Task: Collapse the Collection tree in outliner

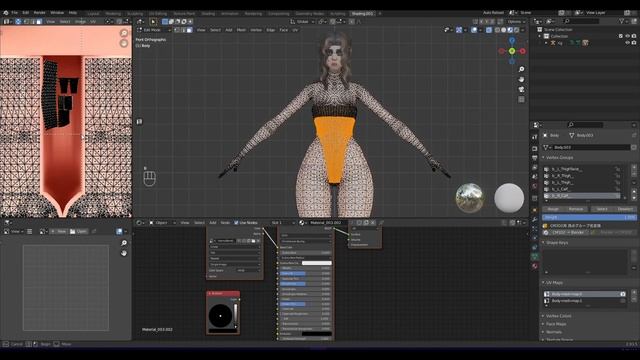Action: [x=540, y=36]
